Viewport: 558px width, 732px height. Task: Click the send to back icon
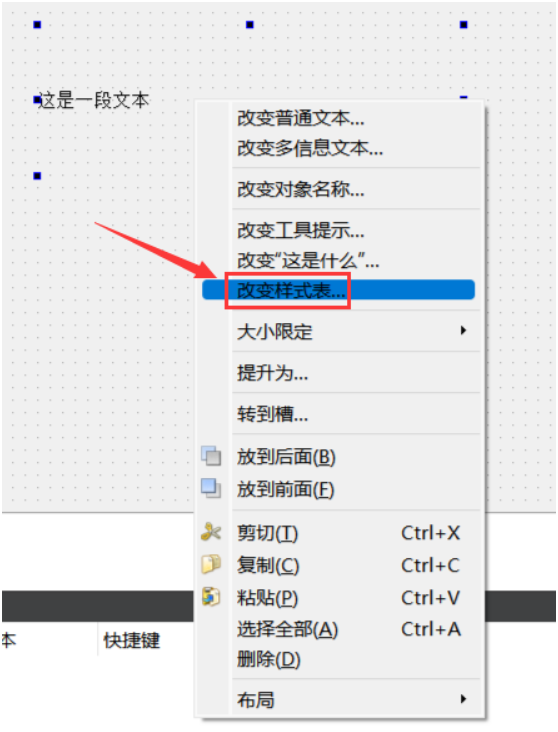(x=211, y=456)
